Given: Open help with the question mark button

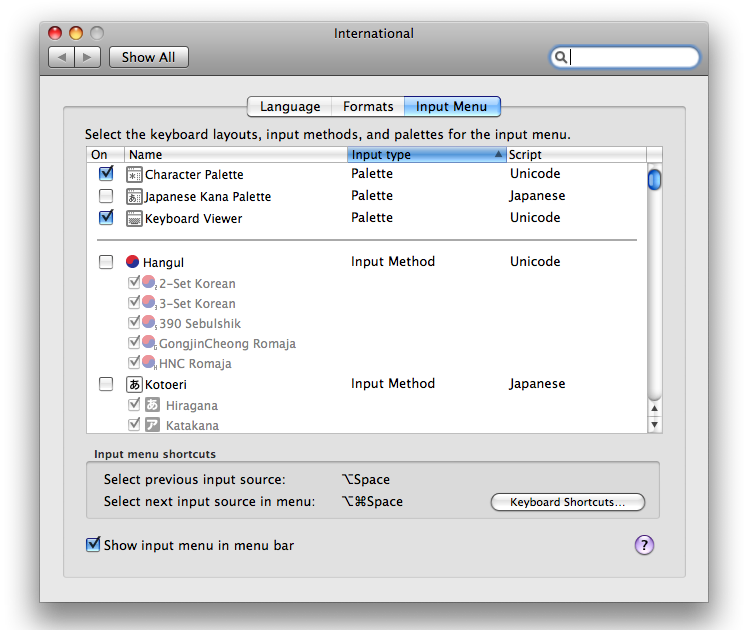Looking at the screenshot, I should coord(644,545).
